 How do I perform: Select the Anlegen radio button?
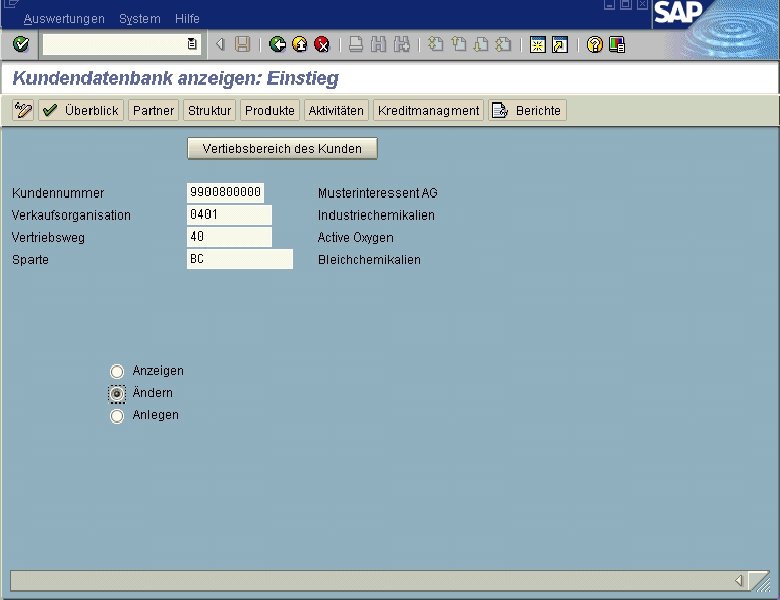pyautogui.click(x=117, y=415)
